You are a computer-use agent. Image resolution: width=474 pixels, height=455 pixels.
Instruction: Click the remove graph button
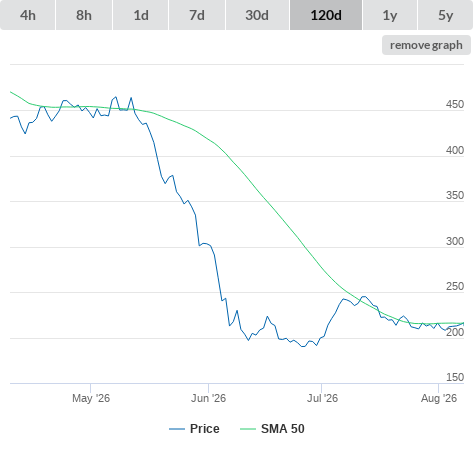pos(426,45)
